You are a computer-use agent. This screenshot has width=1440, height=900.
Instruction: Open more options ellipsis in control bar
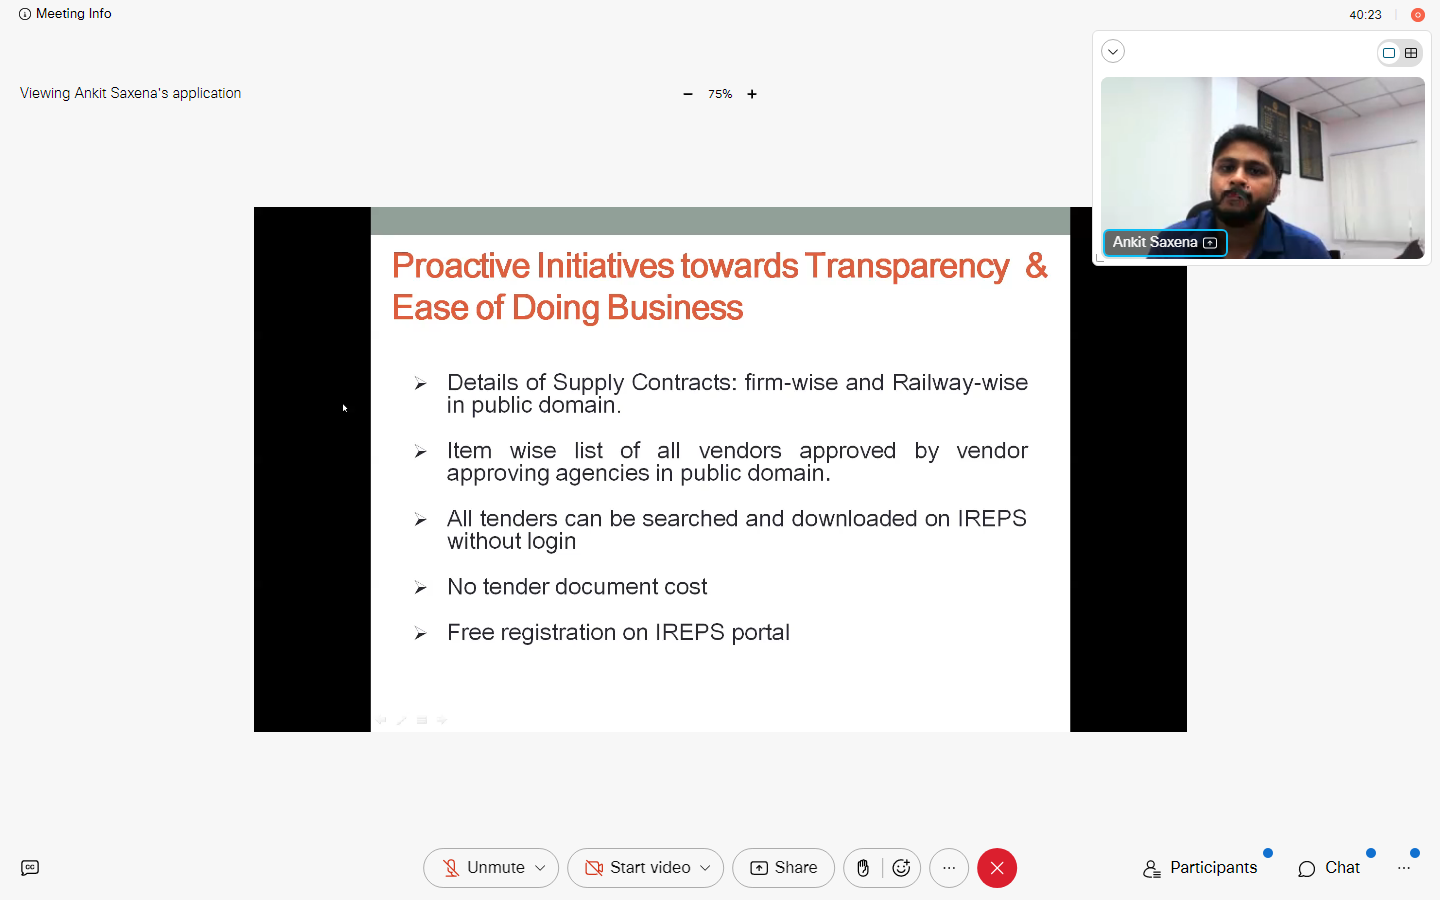click(949, 868)
